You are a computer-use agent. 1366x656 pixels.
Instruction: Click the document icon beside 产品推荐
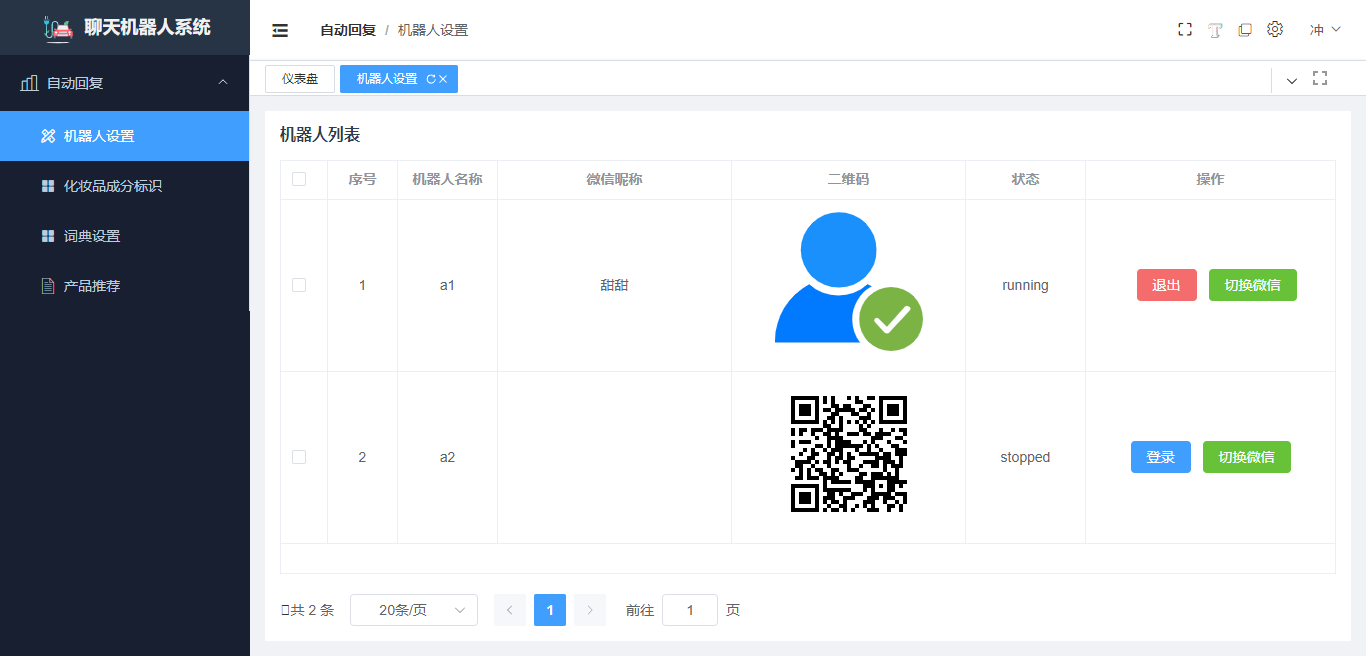[48, 286]
